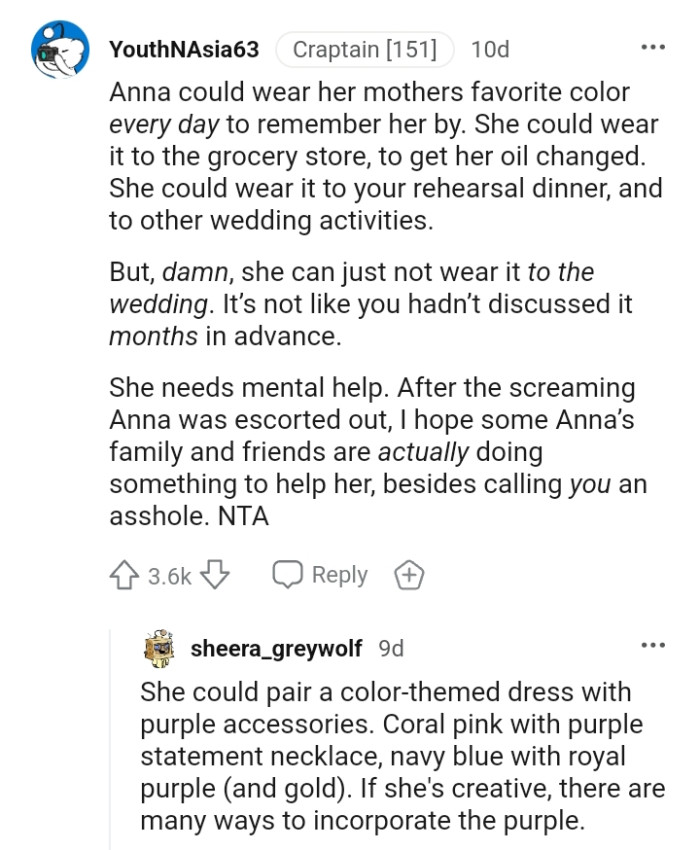Select the Craptain [151] flair badge
The height and width of the screenshot is (850, 700).
364,49
